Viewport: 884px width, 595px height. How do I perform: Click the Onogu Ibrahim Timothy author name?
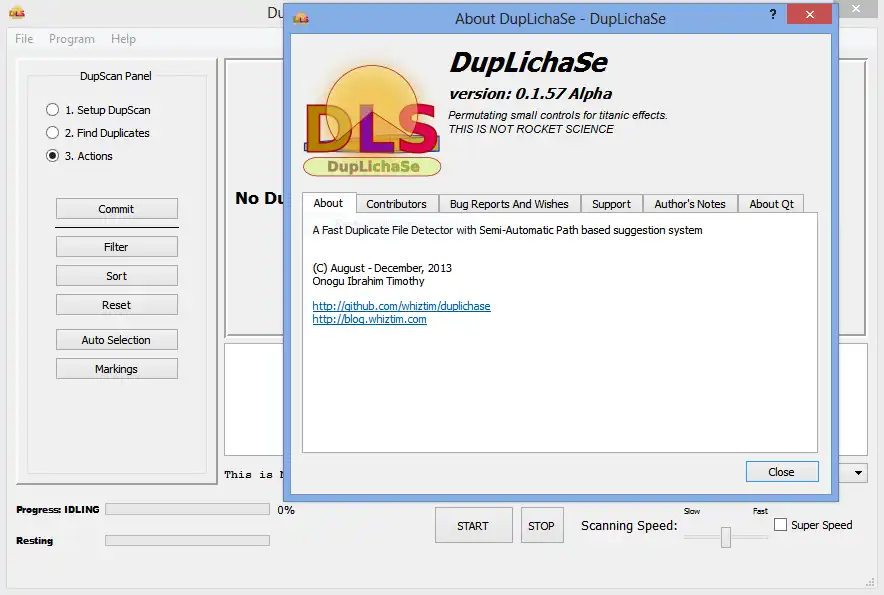point(368,281)
